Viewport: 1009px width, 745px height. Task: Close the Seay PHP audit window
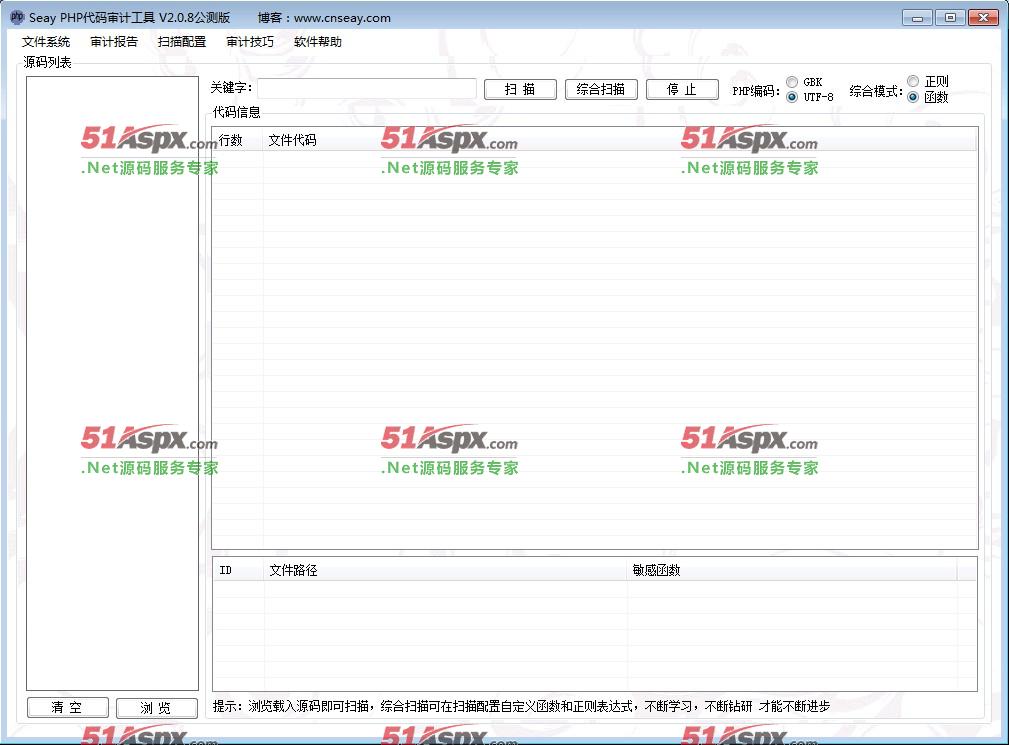[x=983, y=18]
